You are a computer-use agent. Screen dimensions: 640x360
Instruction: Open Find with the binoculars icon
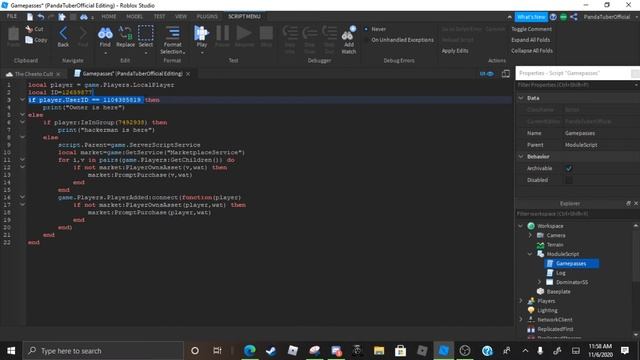[x=105, y=33]
